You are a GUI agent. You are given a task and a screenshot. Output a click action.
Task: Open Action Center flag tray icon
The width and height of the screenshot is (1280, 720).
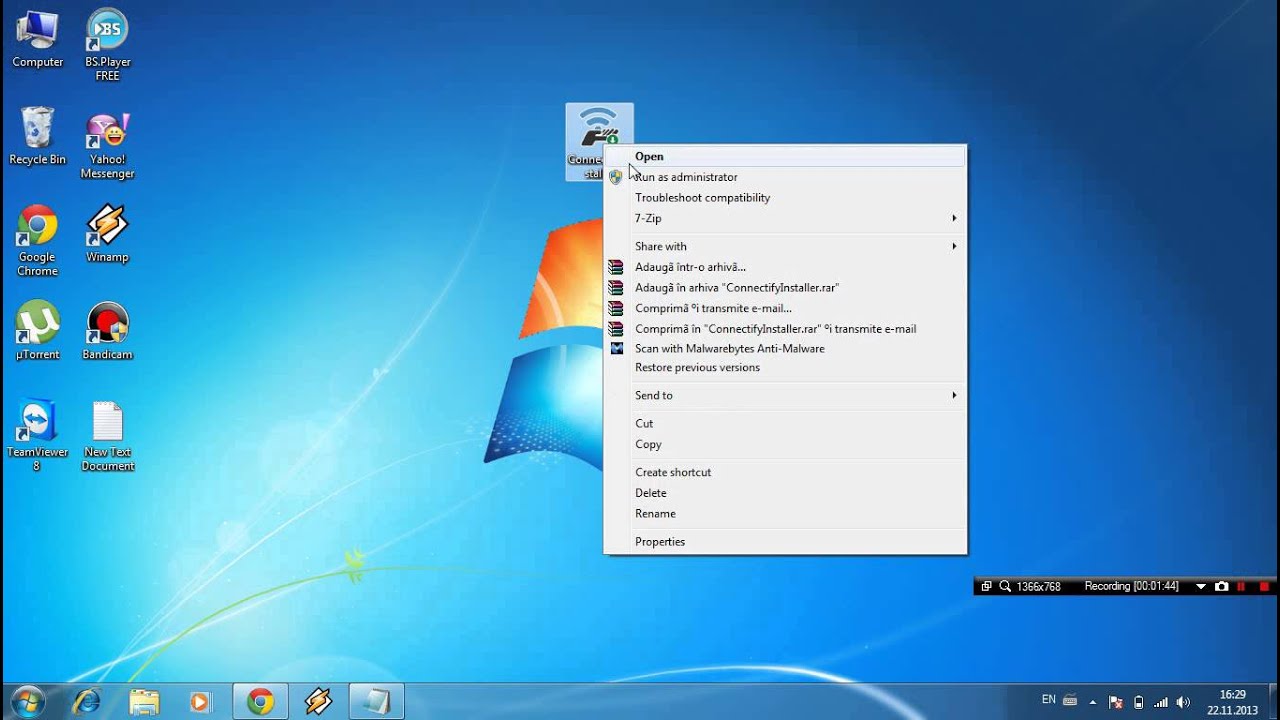[1115, 702]
